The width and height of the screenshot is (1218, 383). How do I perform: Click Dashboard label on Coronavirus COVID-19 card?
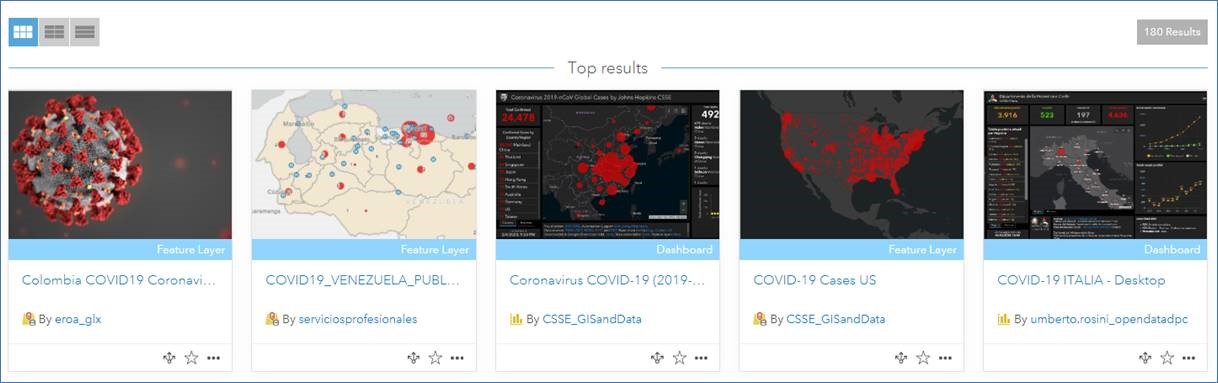684,250
